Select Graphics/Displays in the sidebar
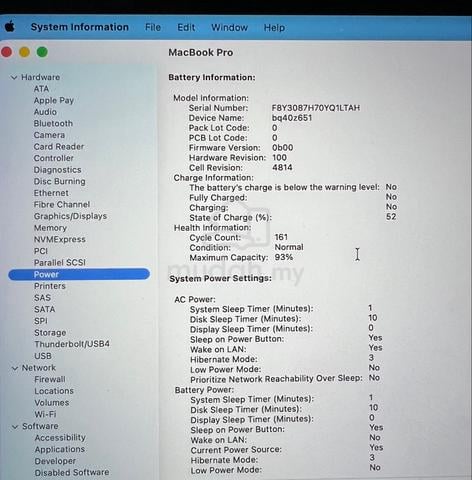Viewport: 472px width, 480px height. point(70,216)
